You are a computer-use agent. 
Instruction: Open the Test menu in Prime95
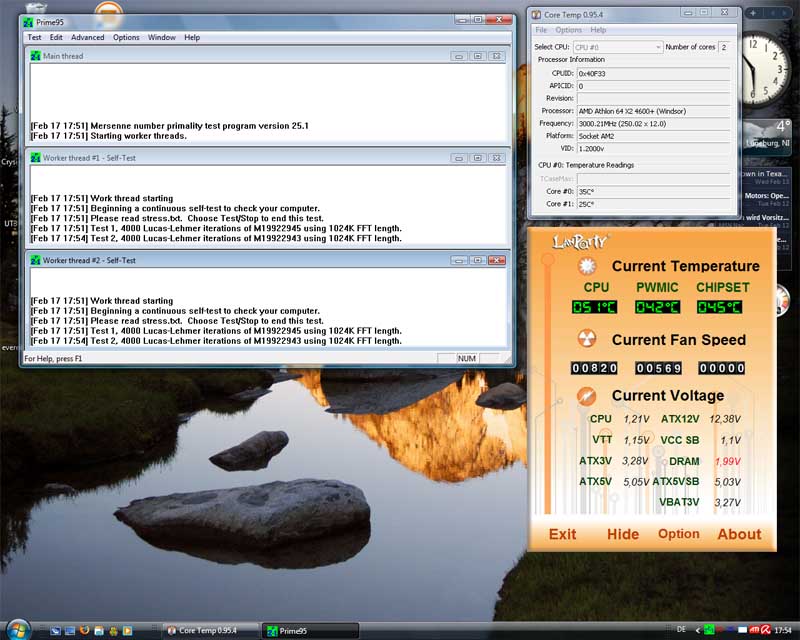tap(34, 37)
